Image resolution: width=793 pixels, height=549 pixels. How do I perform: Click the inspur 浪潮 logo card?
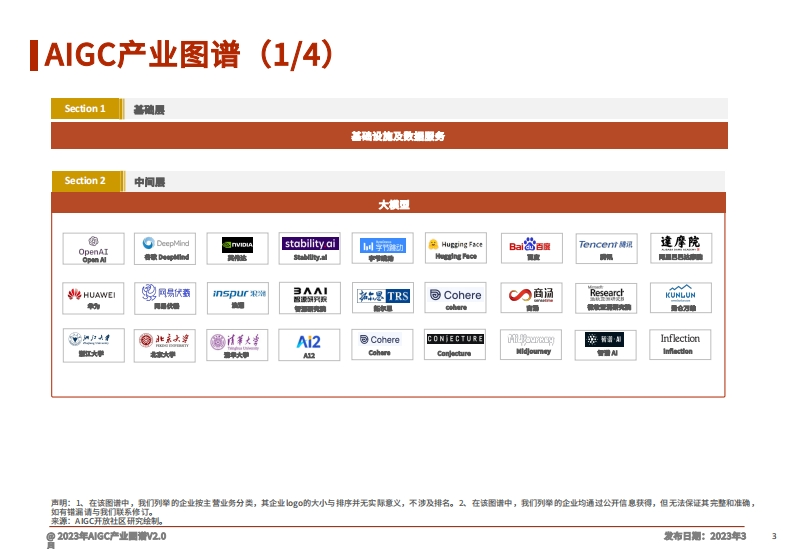pos(238,298)
